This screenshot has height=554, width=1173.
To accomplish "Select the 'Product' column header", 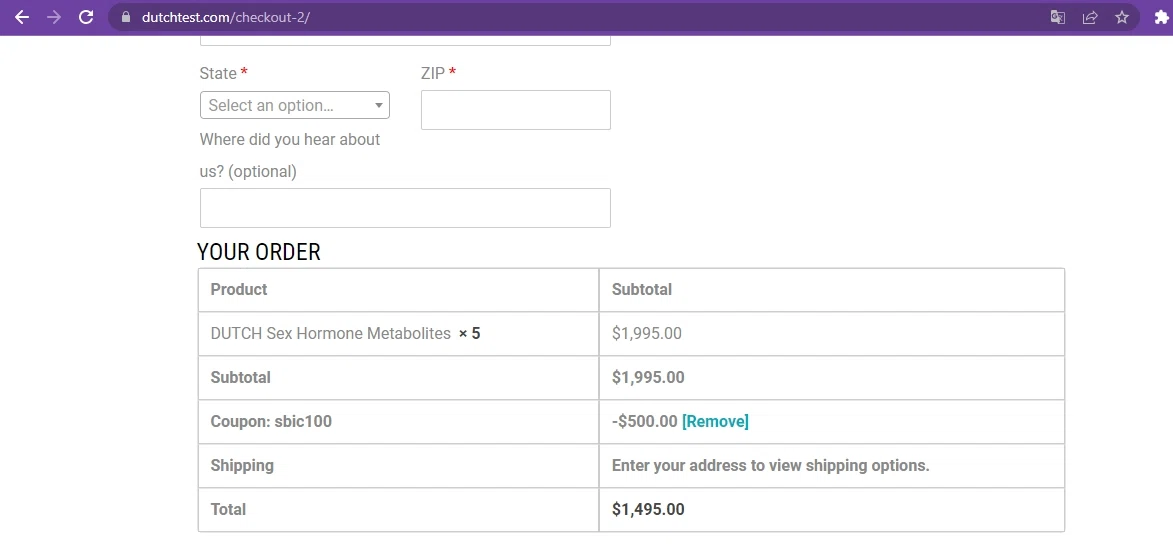I will (x=239, y=289).
